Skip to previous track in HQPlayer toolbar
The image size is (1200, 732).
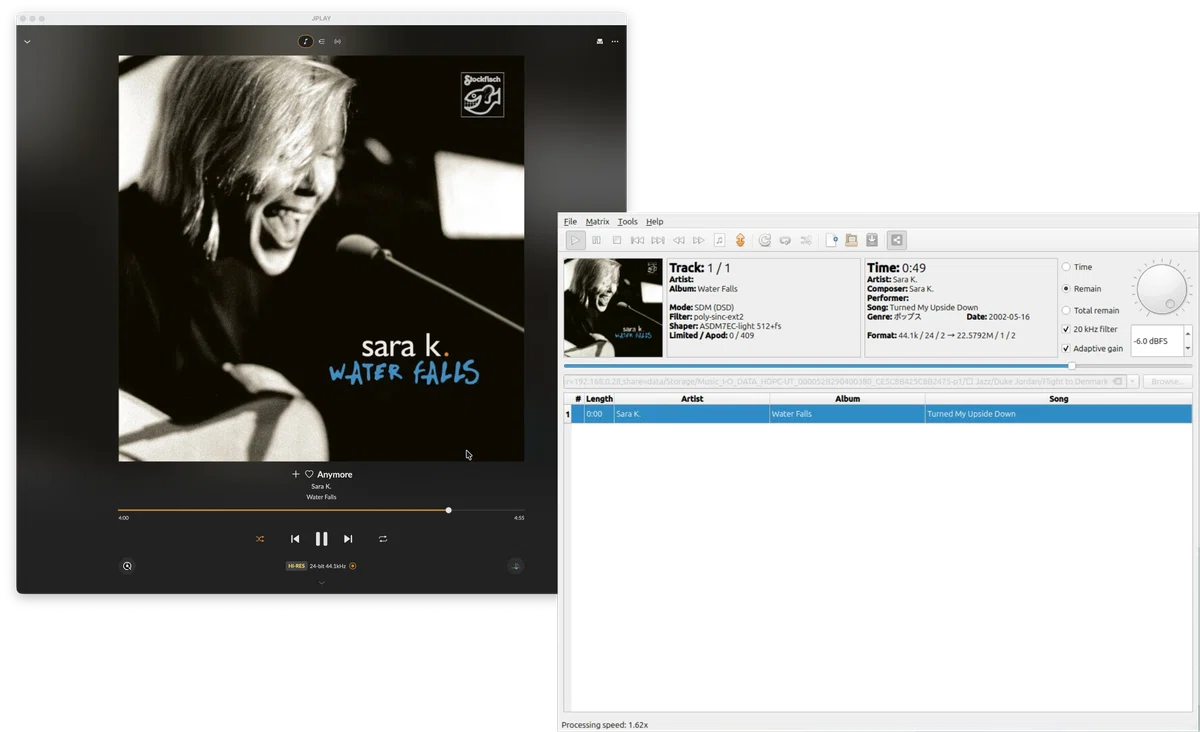637,240
